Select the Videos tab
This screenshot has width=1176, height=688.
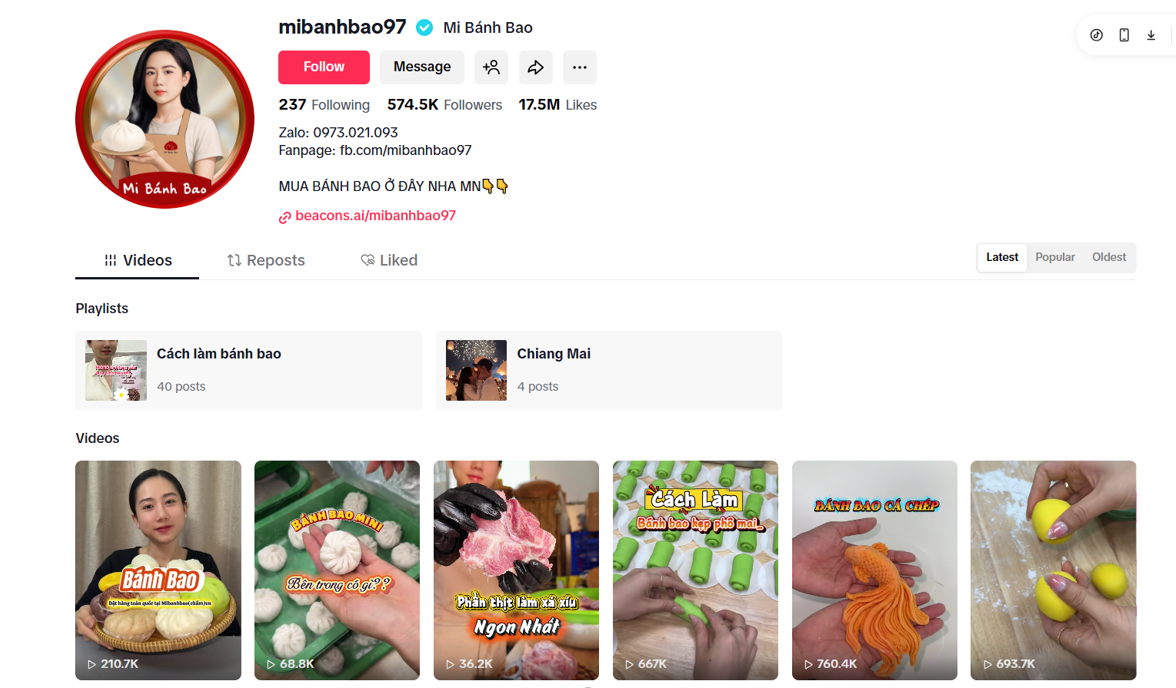coord(137,260)
